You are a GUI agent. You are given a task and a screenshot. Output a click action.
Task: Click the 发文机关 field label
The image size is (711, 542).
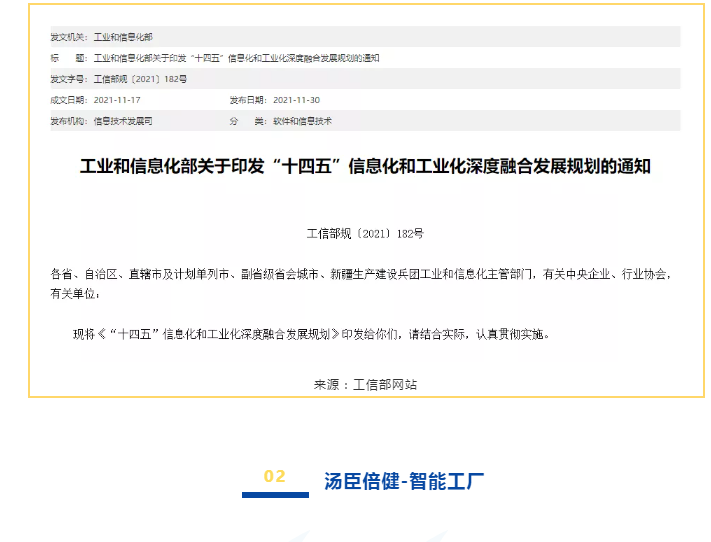tap(69, 37)
